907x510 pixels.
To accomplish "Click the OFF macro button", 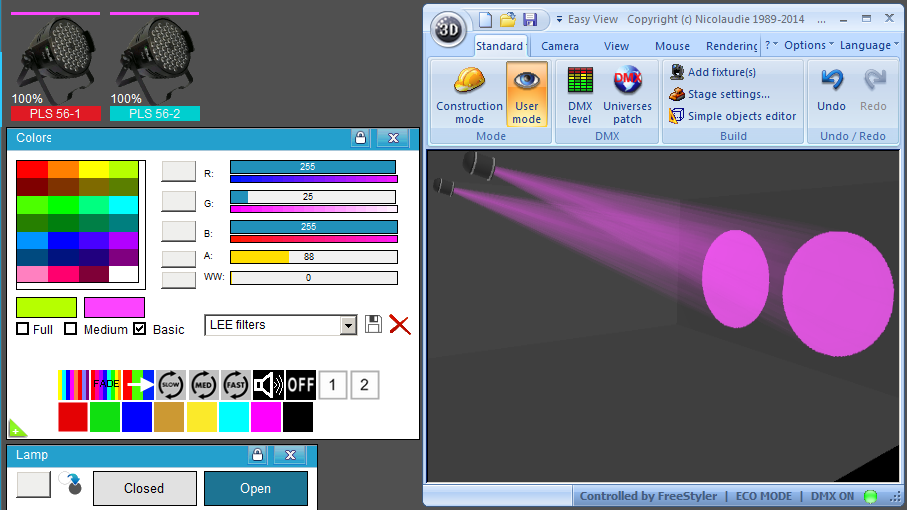I will pos(301,385).
